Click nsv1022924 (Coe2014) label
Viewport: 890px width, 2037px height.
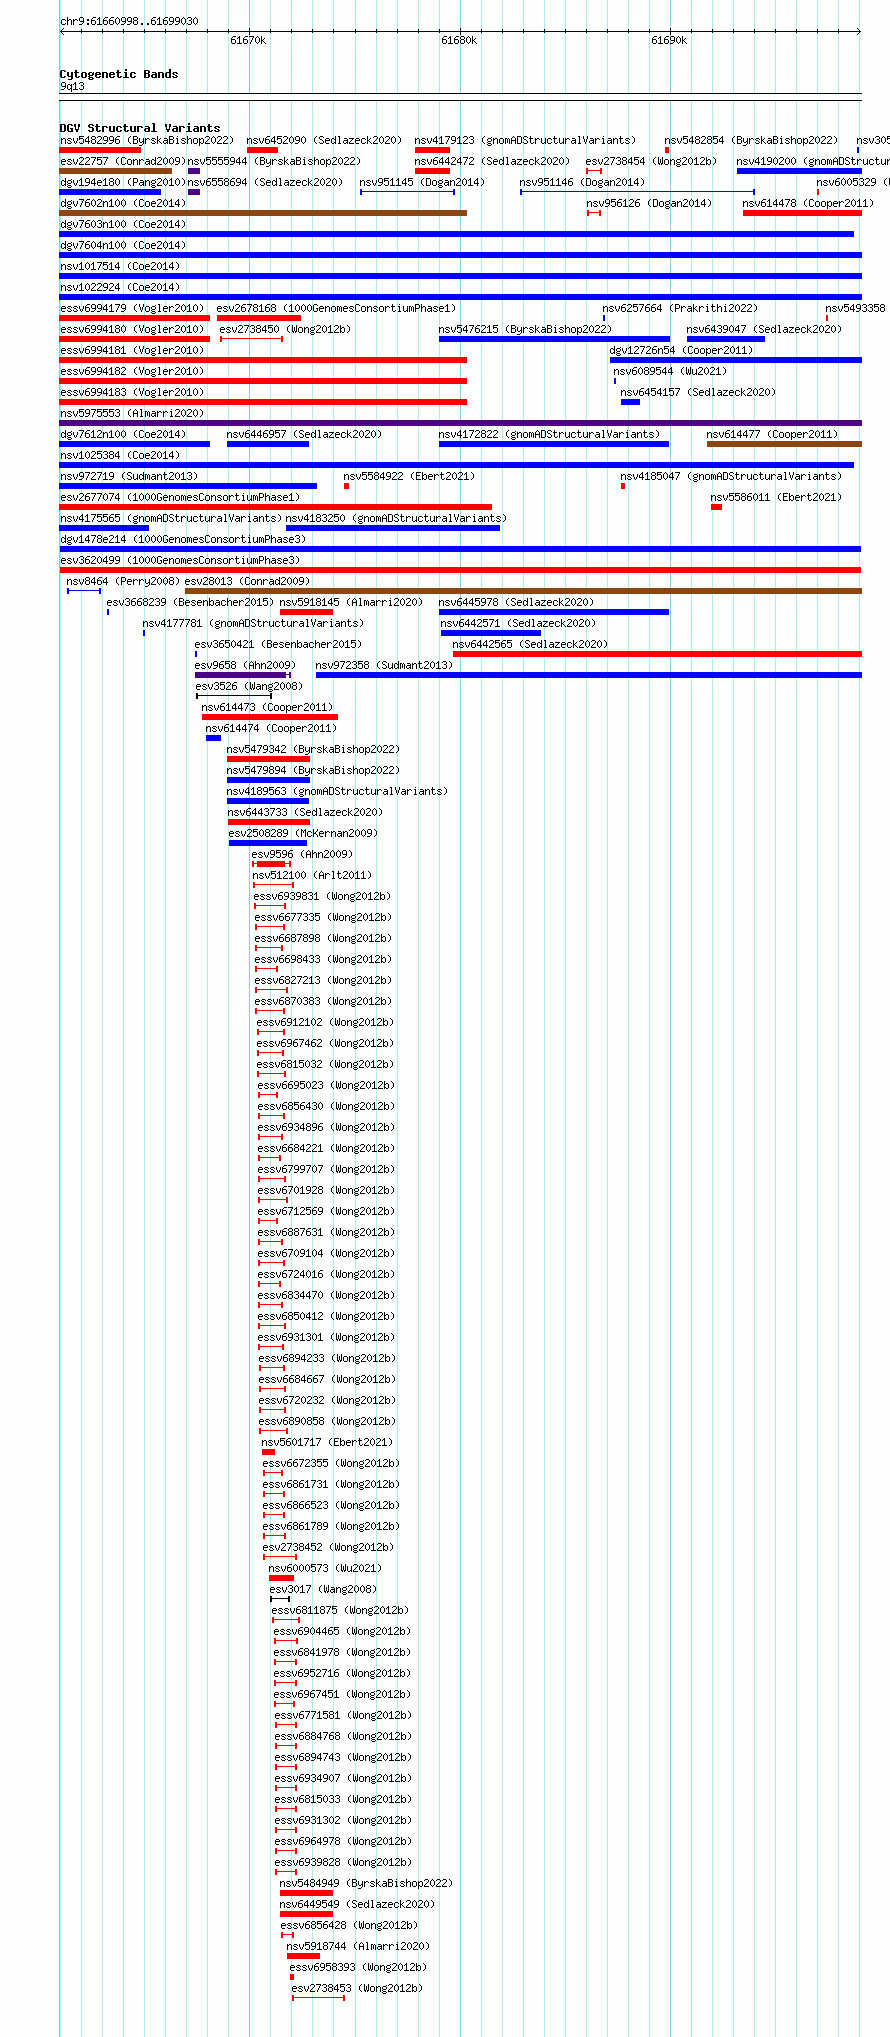[120, 288]
